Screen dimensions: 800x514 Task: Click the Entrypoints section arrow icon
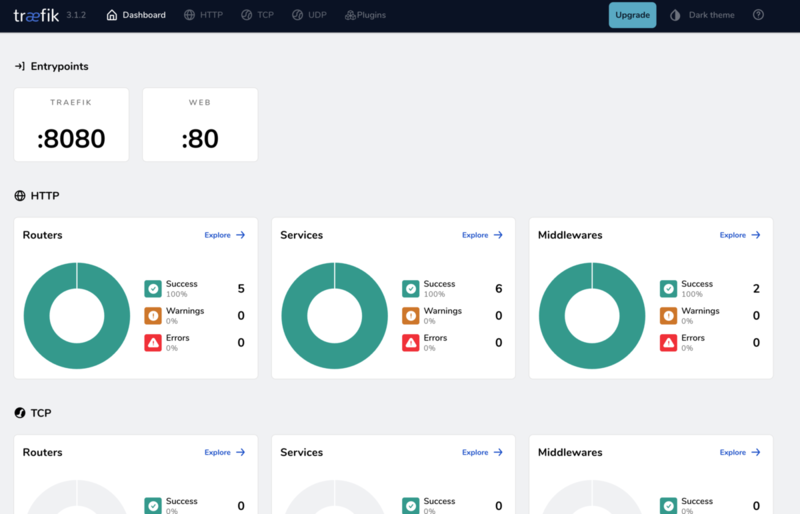tap(19, 66)
